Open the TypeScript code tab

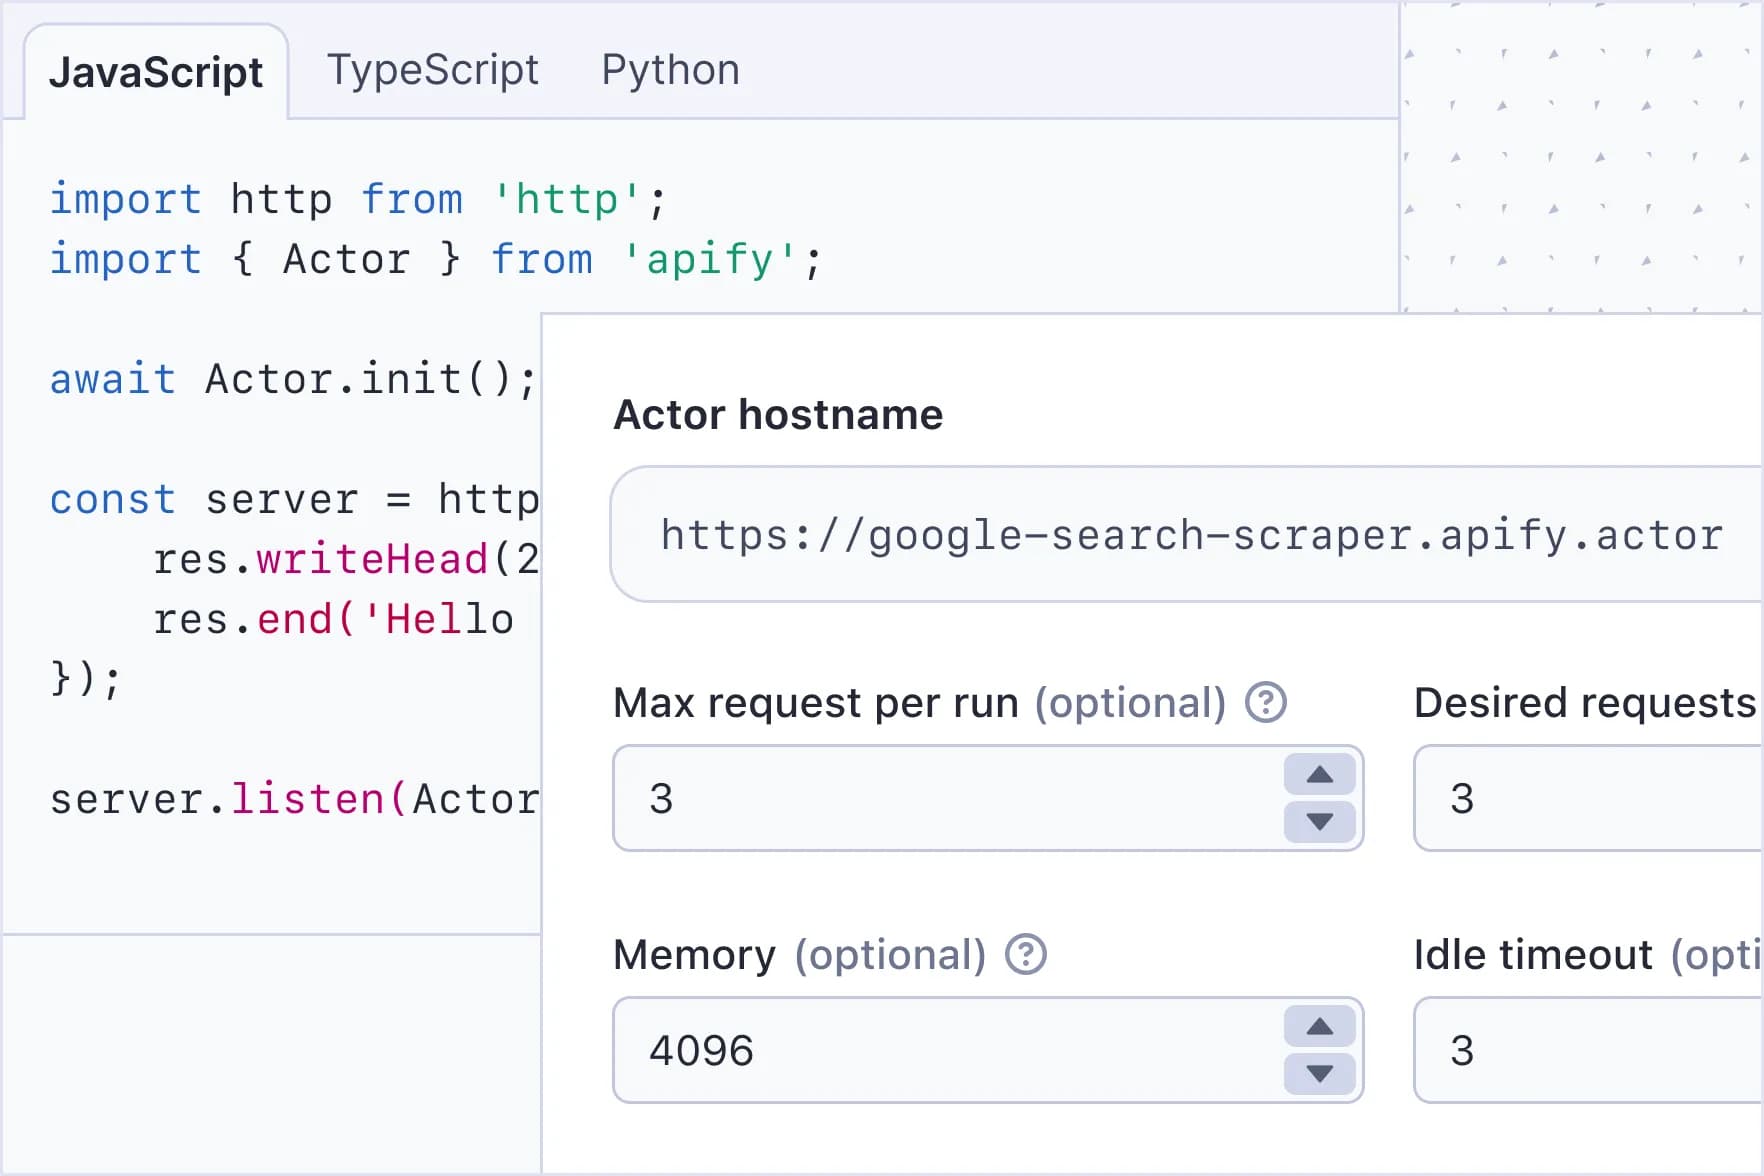point(432,70)
